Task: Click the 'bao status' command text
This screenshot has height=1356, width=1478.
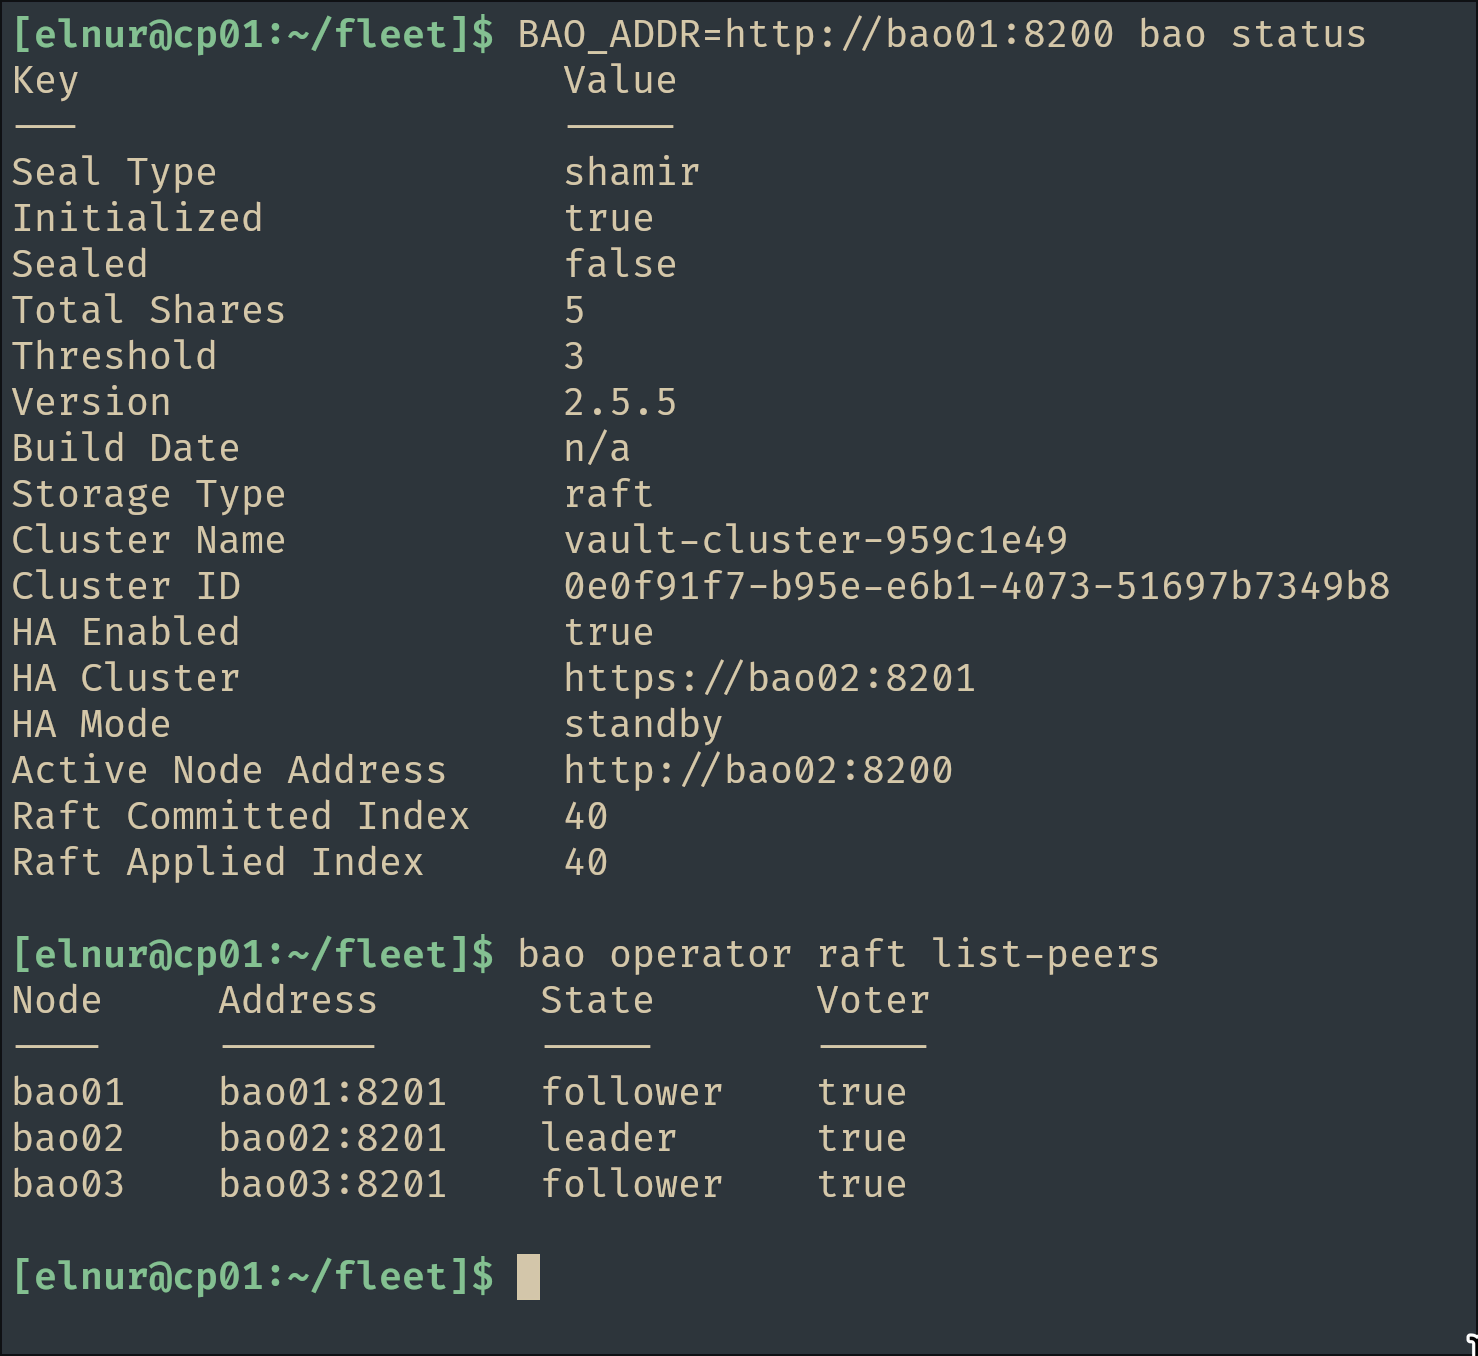Action: (x=1252, y=34)
